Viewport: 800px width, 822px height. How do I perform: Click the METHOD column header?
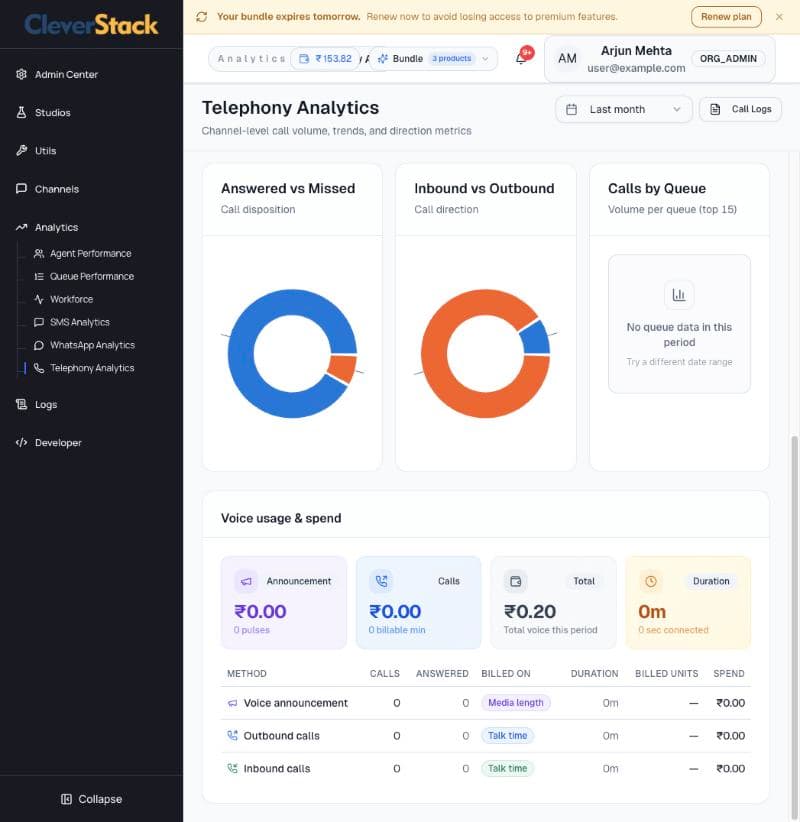(247, 674)
